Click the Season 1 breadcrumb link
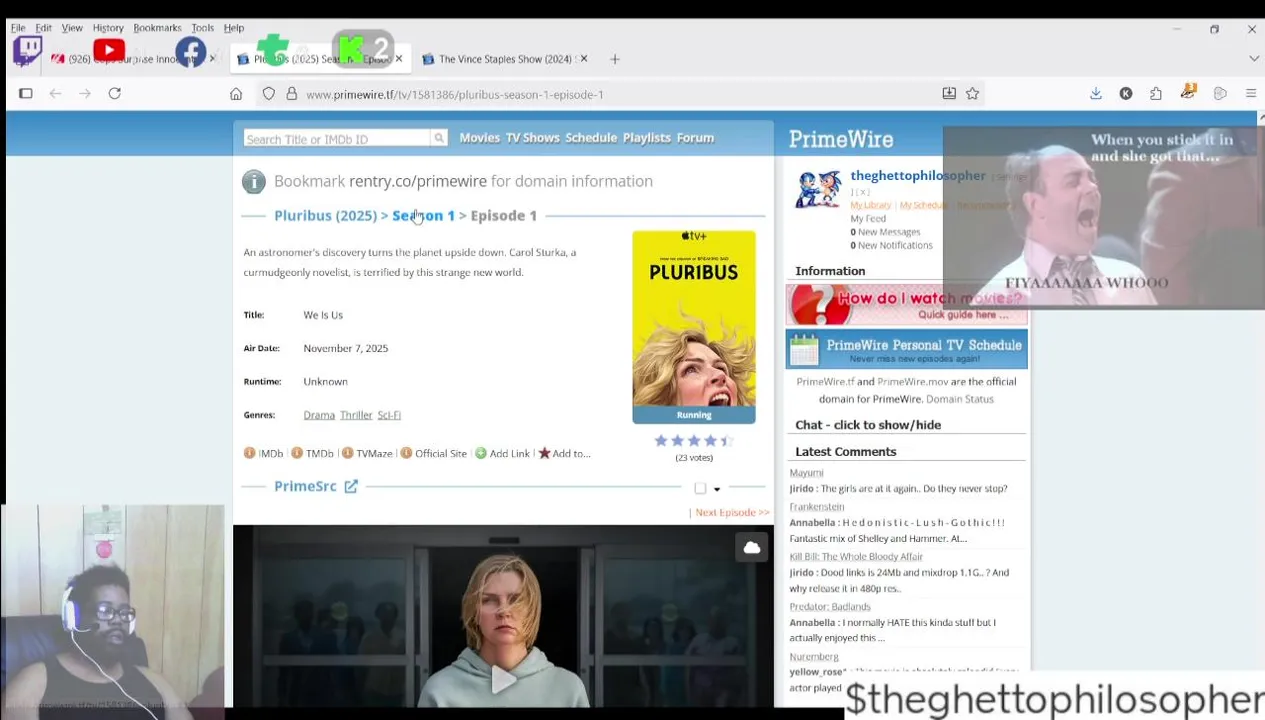Image resolution: width=1265 pixels, height=720 pixels. [x=423, y=215]
